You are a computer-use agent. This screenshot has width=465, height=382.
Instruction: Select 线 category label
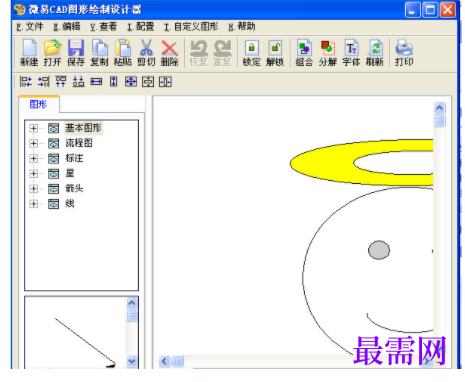pos(70,203)
